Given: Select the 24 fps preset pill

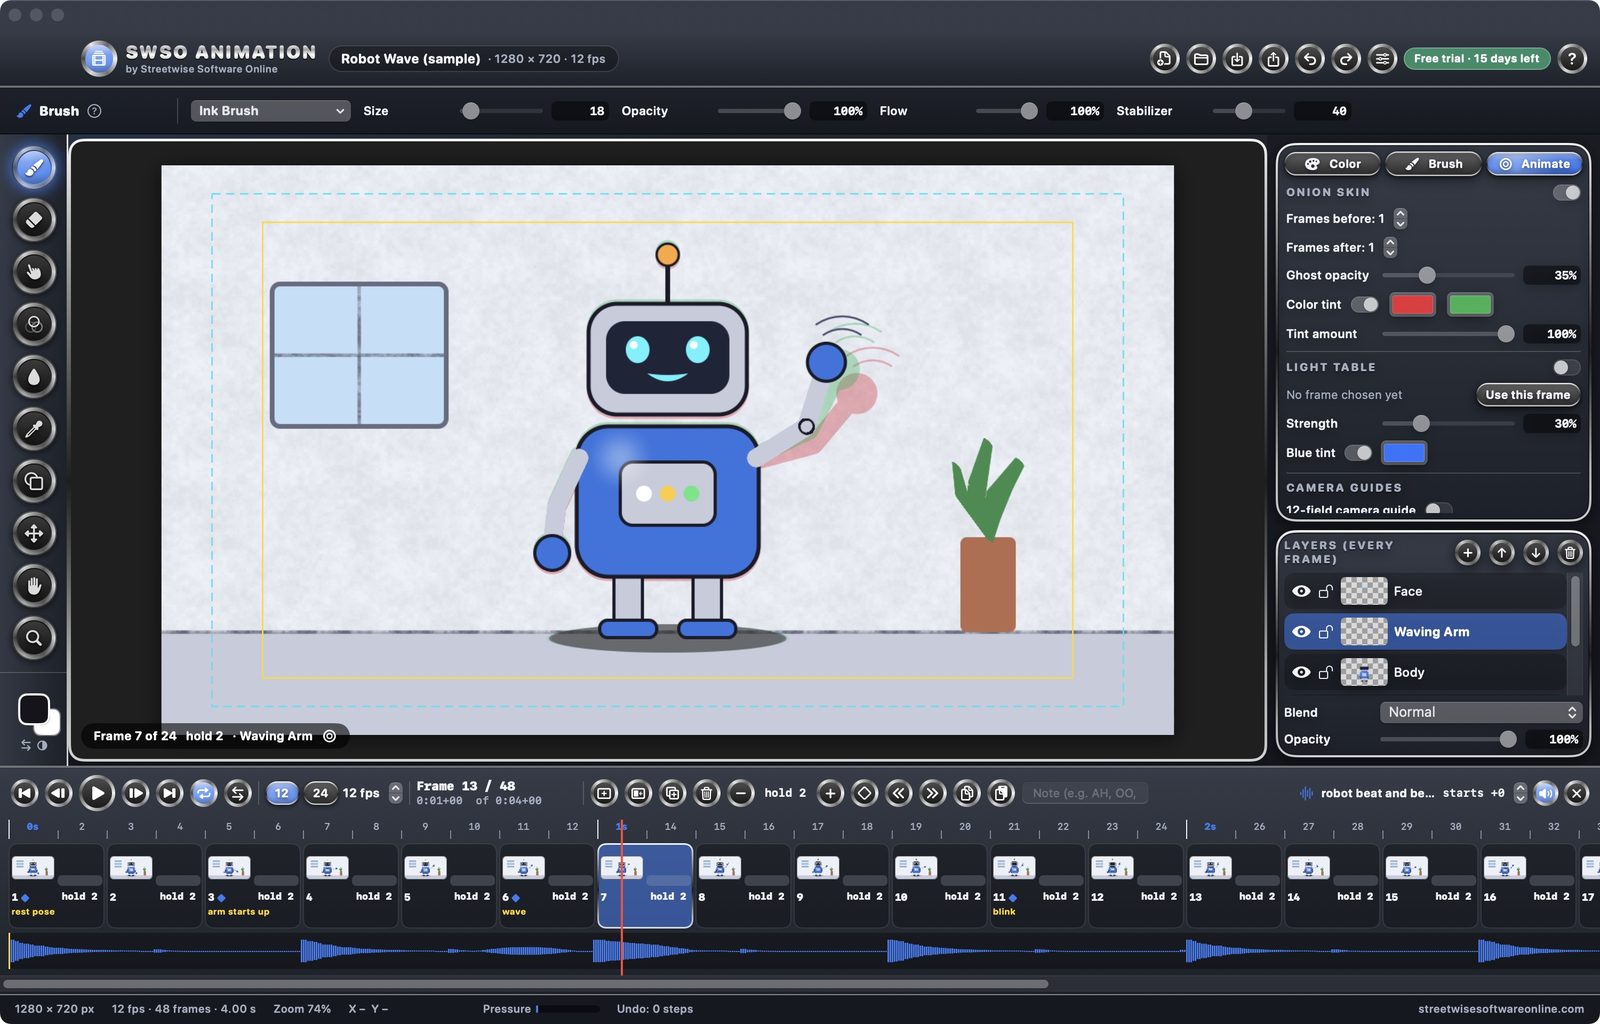Looking at the screenshot, I should (321, 793).
